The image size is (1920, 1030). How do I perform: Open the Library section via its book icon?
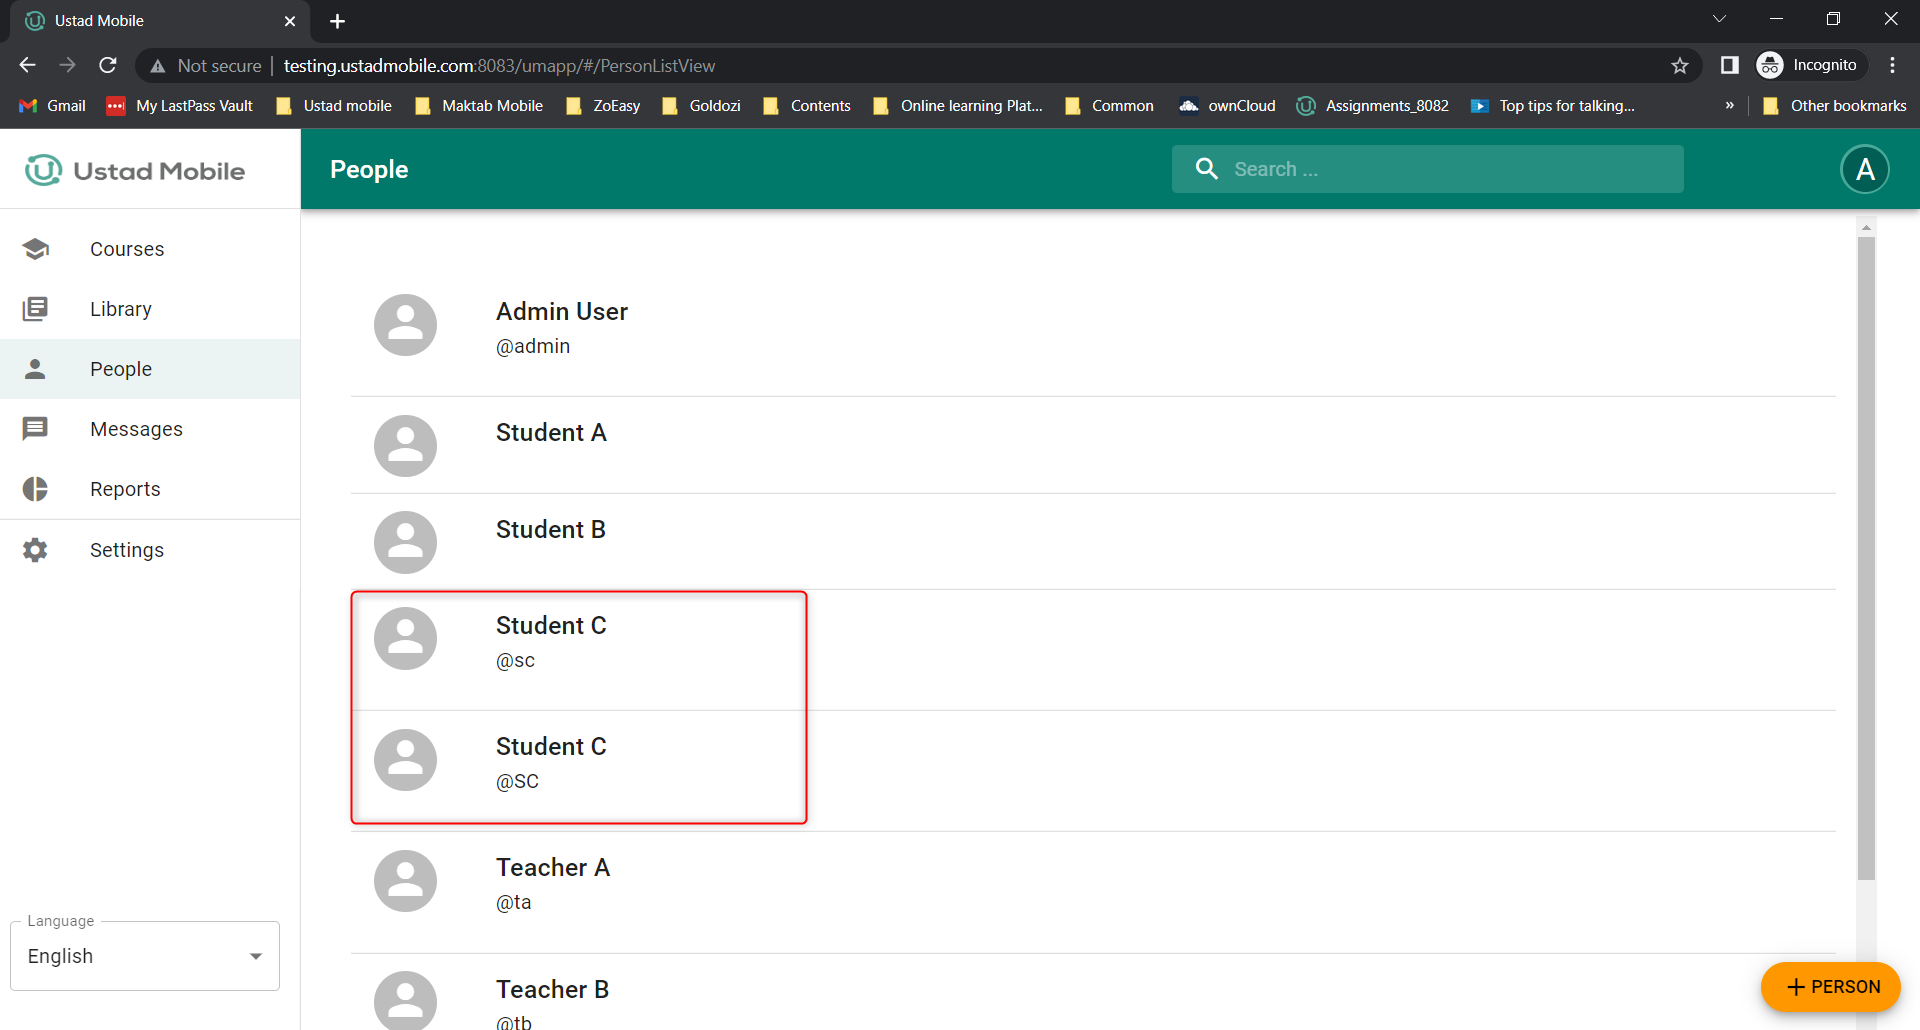pos(36,309)
